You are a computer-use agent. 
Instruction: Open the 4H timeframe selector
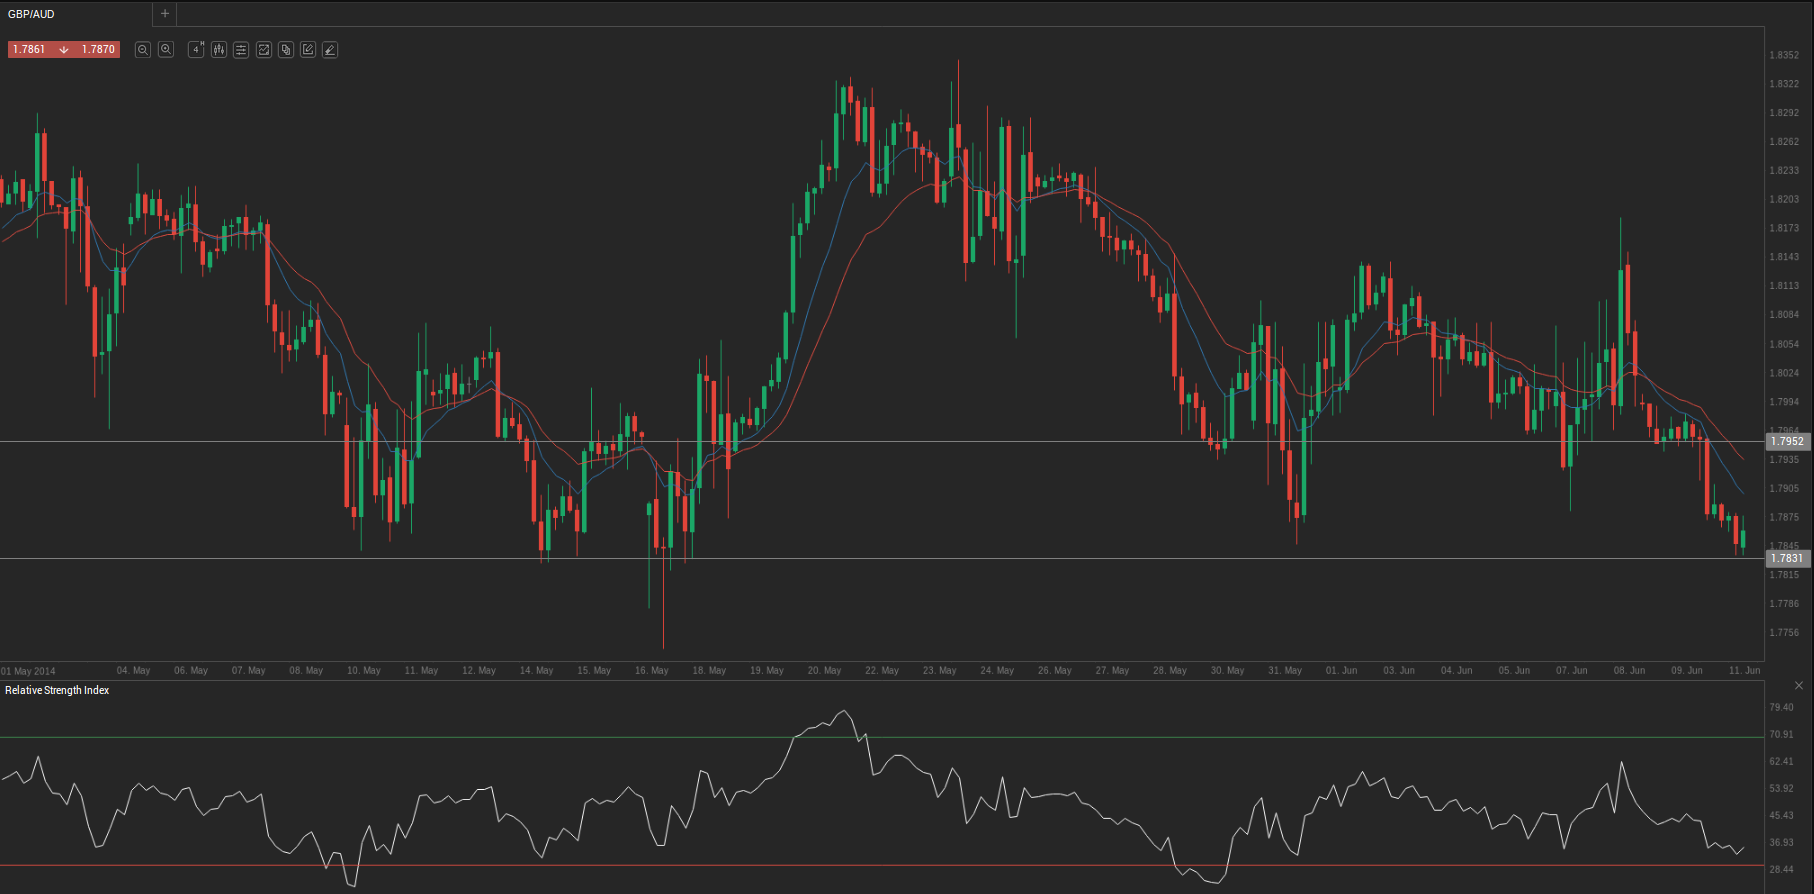(196, 50)
